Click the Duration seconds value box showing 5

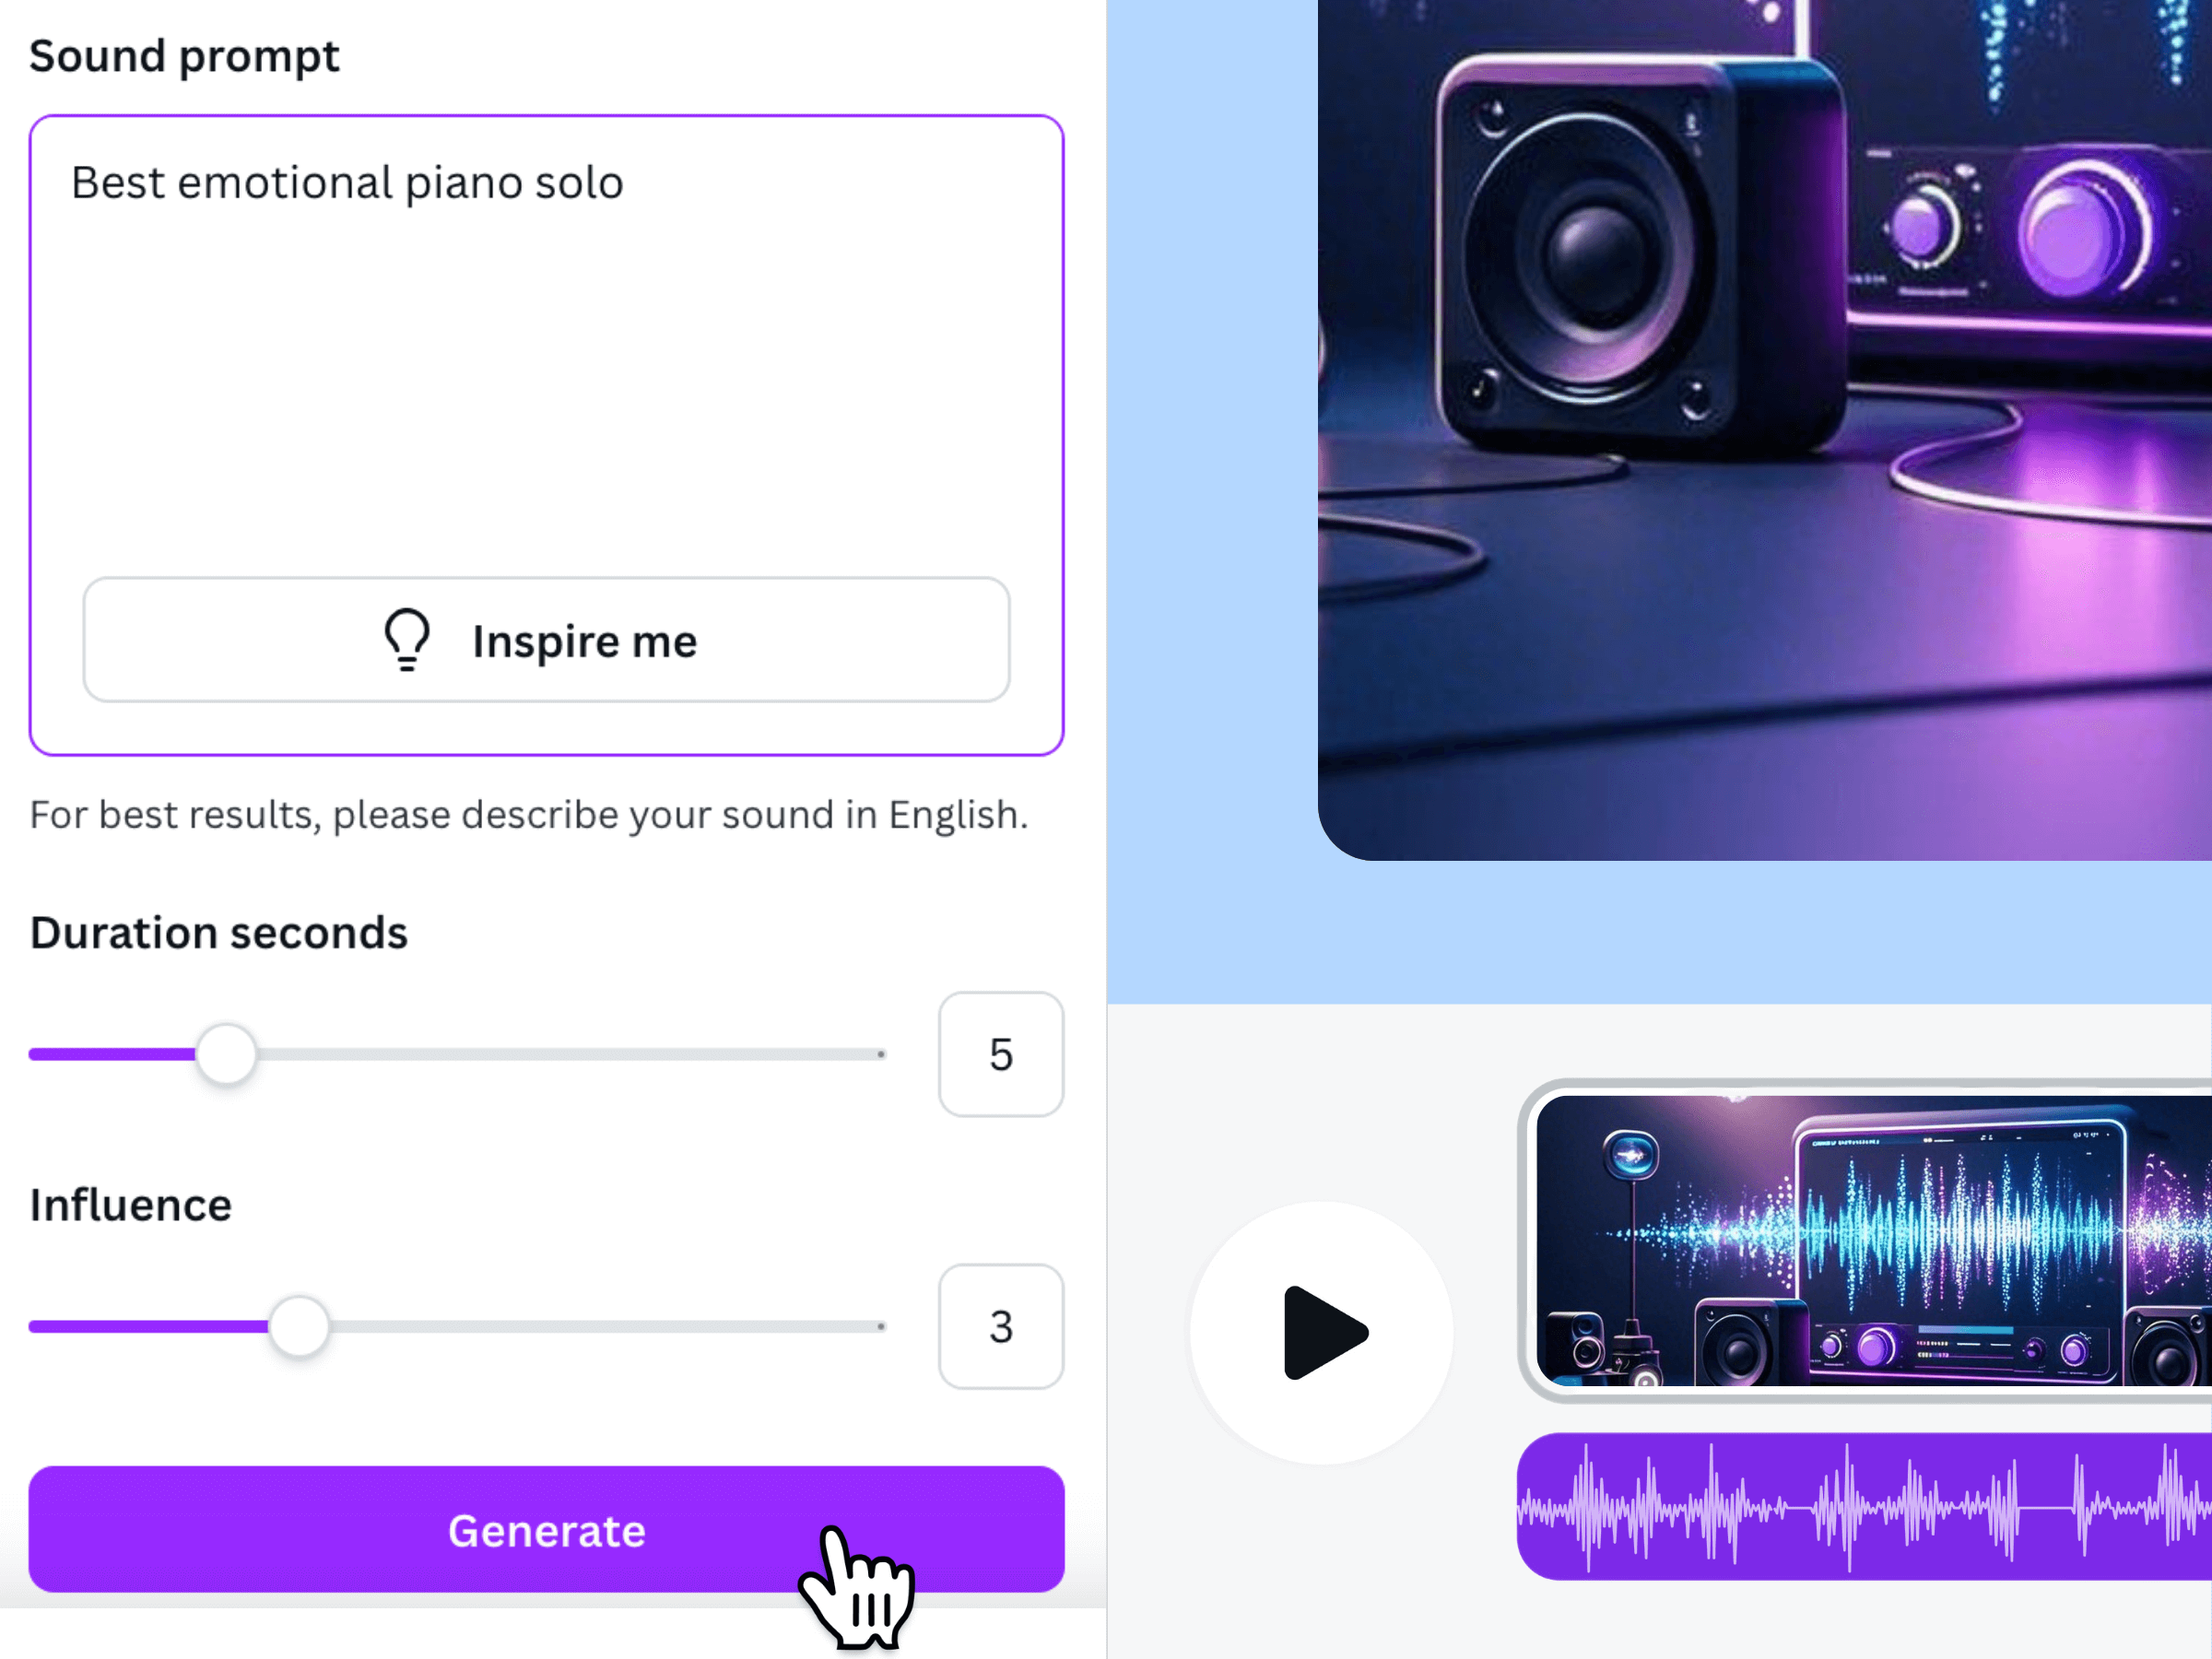coord(1001,1054)
